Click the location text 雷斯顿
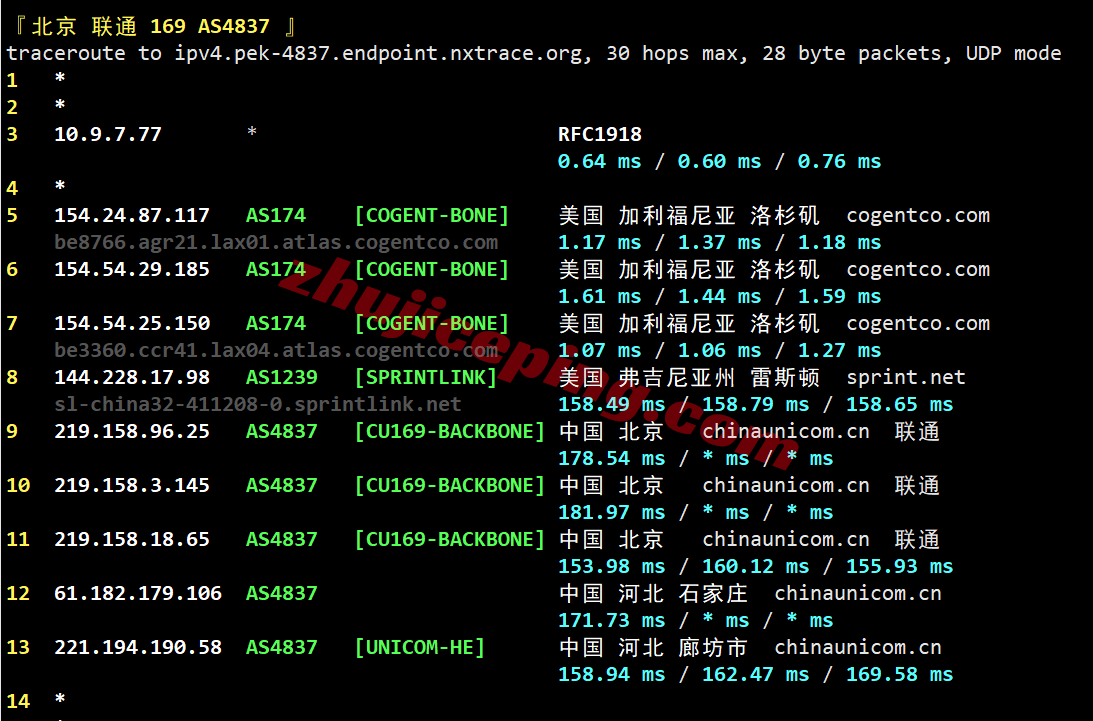1093x721 pixels. point(785,377)
